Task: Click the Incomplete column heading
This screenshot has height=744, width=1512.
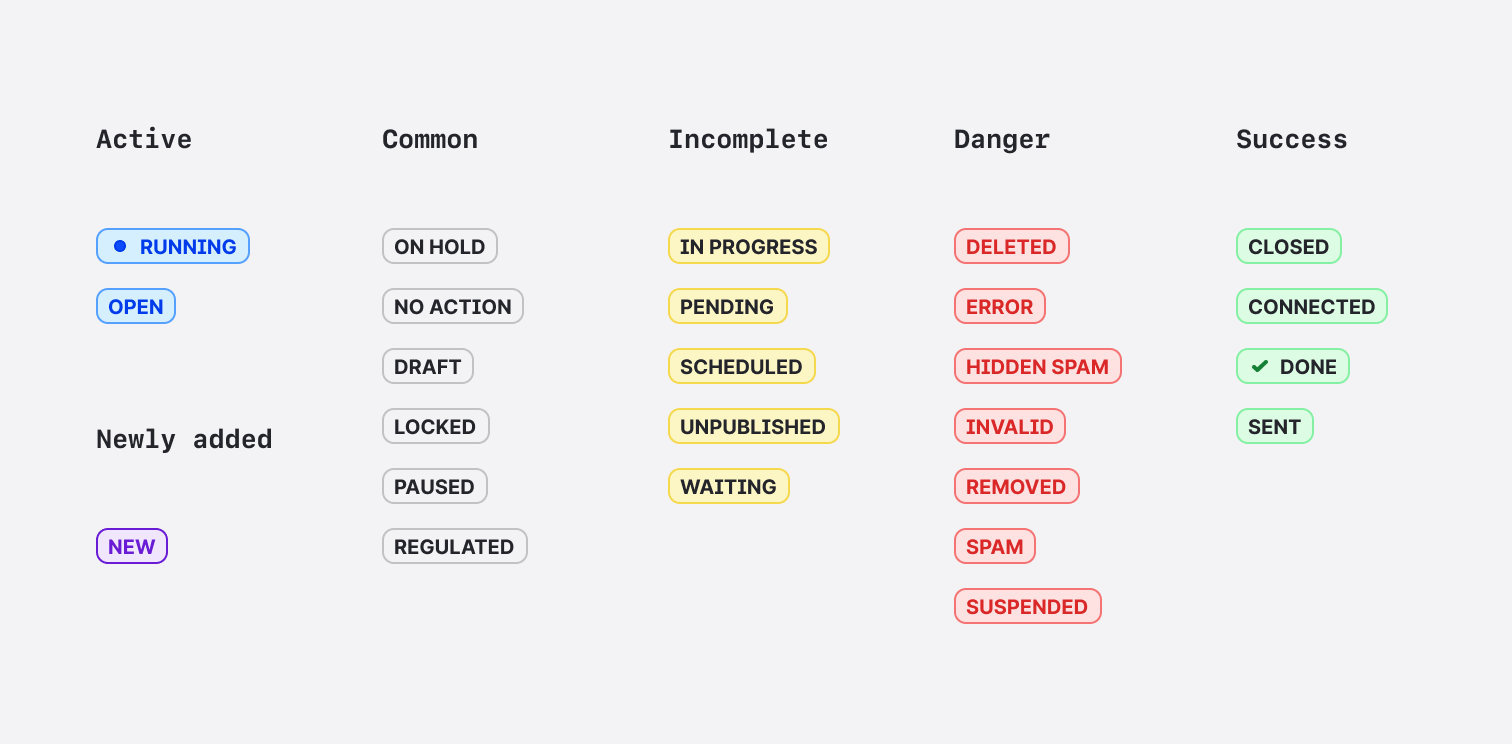Action: pos(748,140)
